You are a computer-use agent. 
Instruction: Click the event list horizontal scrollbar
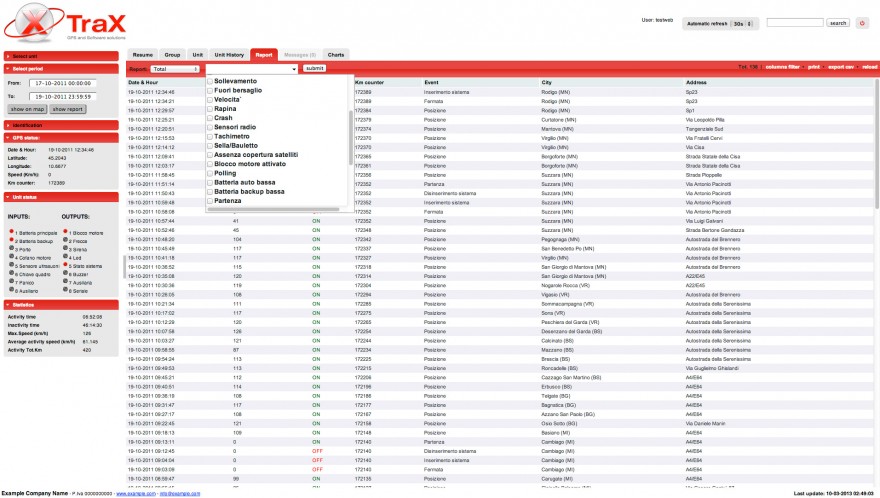point(273,209)
